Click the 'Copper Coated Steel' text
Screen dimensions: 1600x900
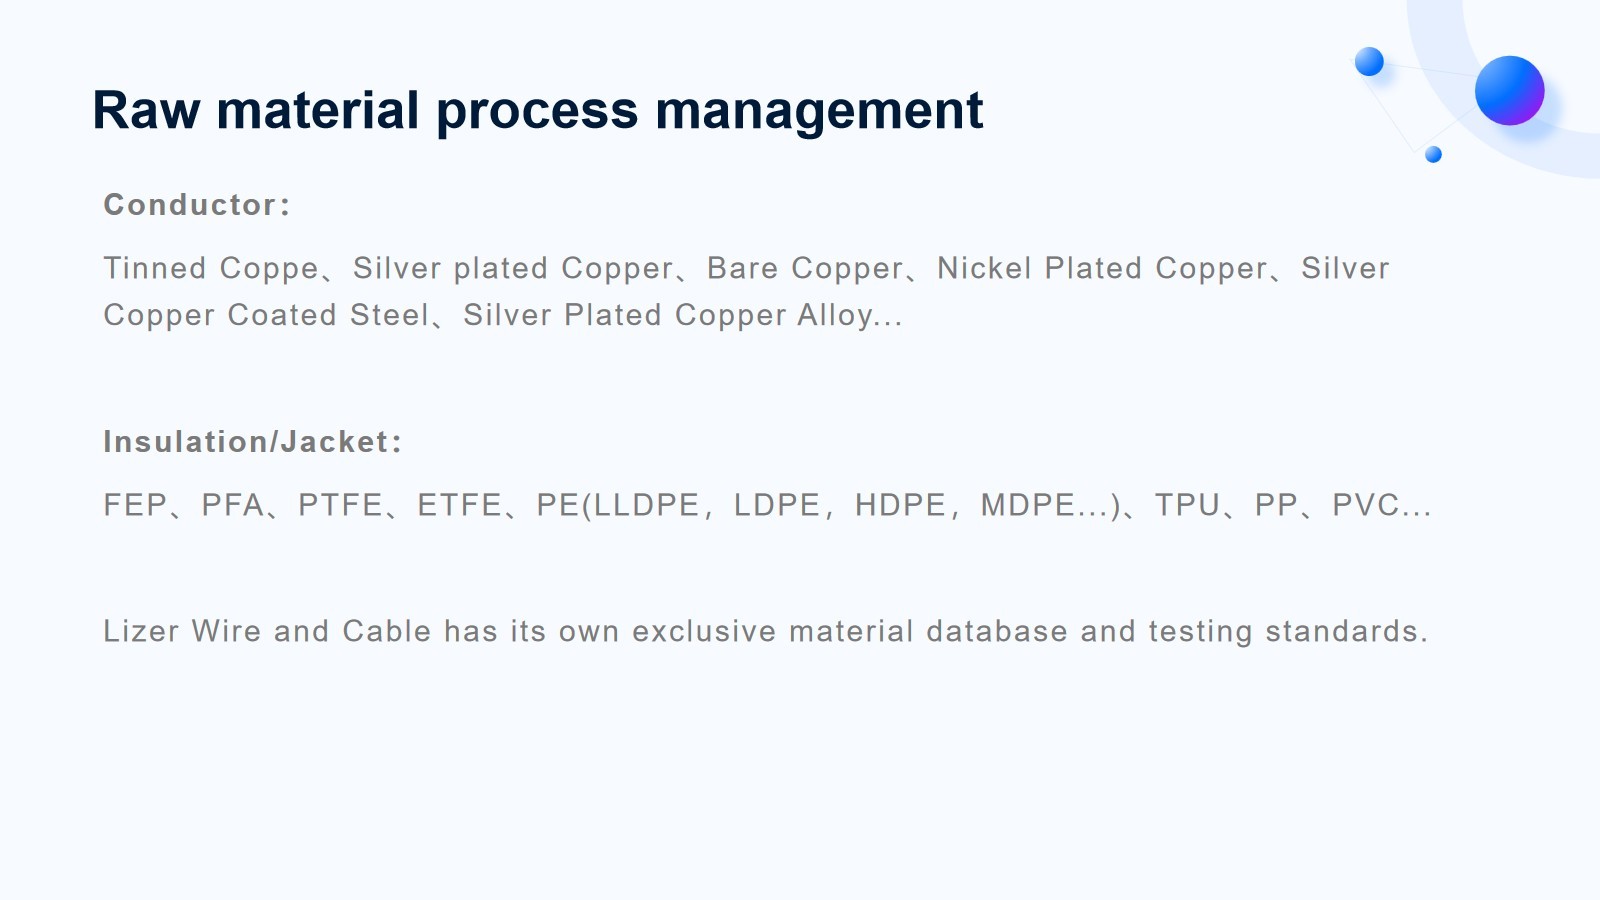point(266,316)
